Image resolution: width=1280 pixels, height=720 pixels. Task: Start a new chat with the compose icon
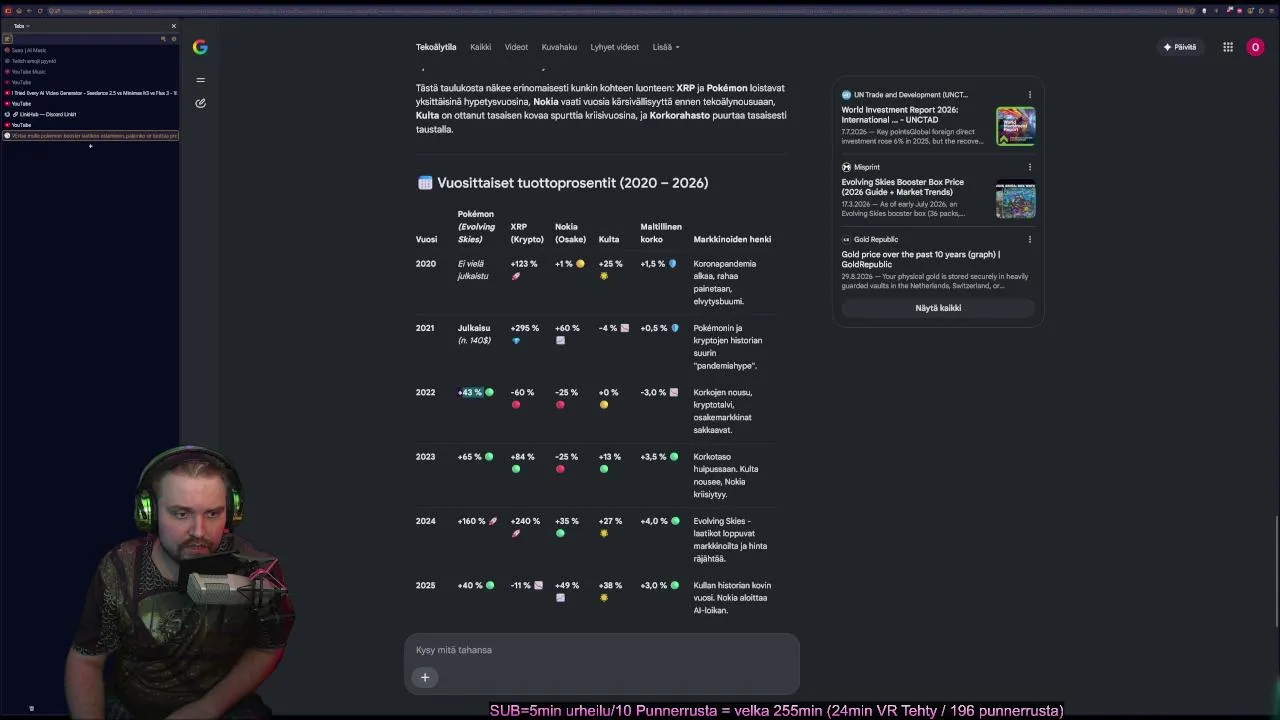(x=201, y=103)
